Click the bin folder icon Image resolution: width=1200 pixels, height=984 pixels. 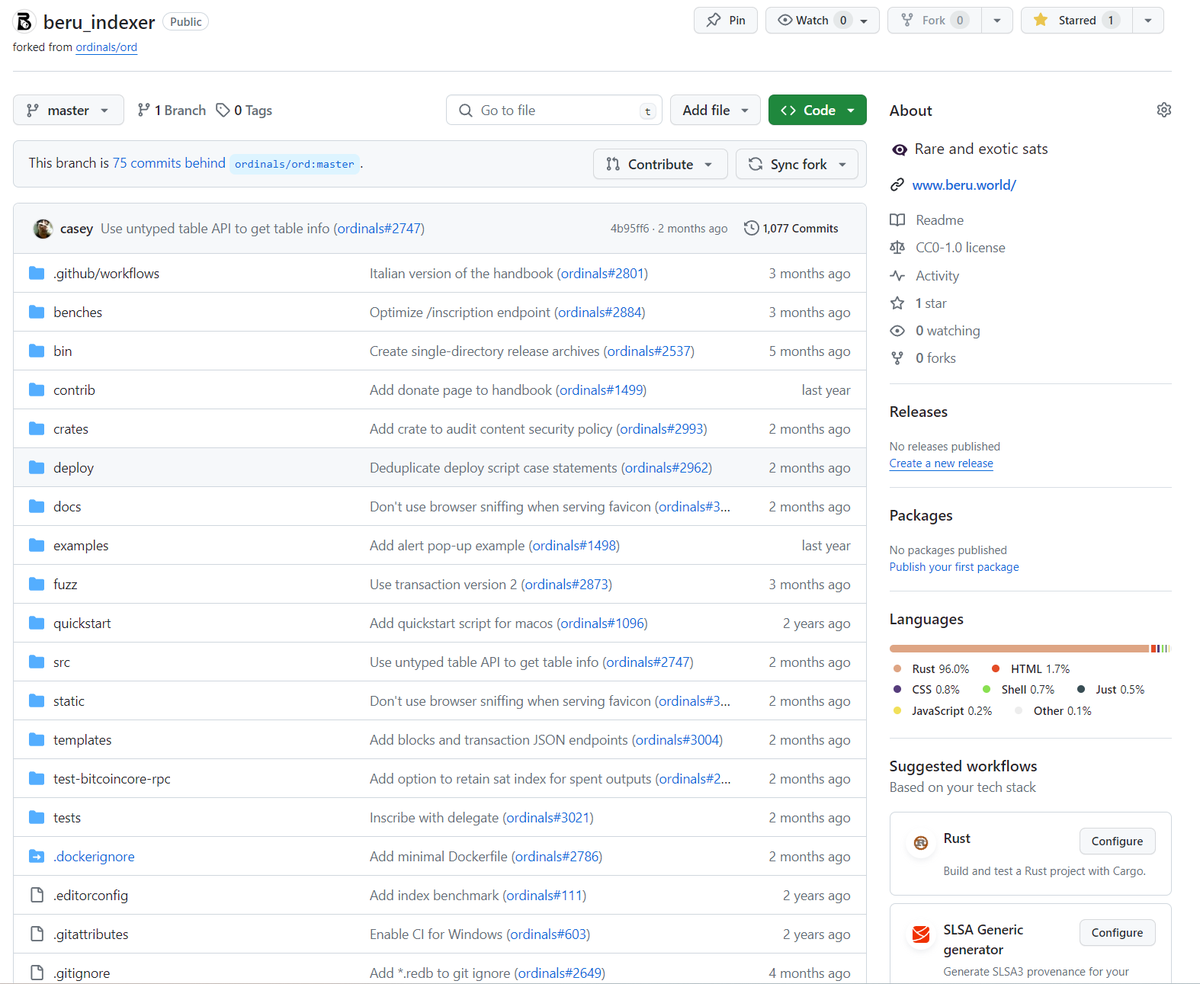click(37, 351)
